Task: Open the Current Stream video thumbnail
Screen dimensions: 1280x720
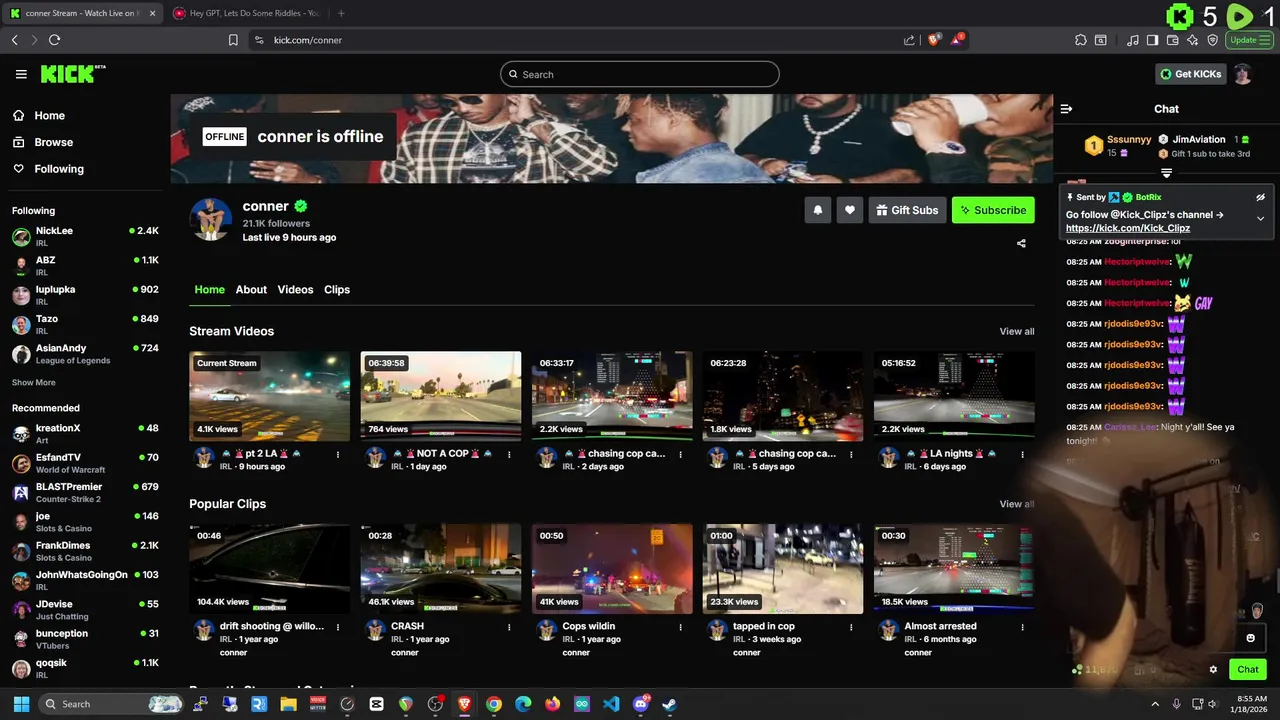Action: tap(270, 396)
